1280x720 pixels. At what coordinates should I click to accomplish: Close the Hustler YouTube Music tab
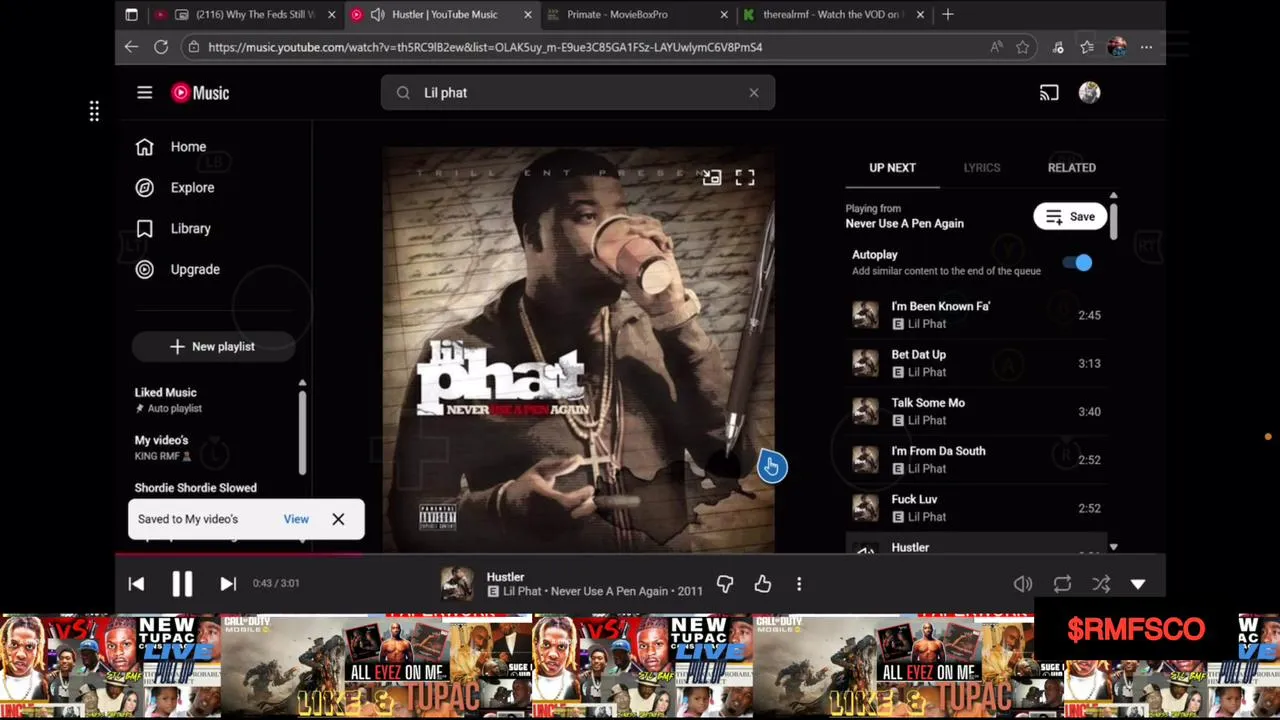(x=528, y=15)
